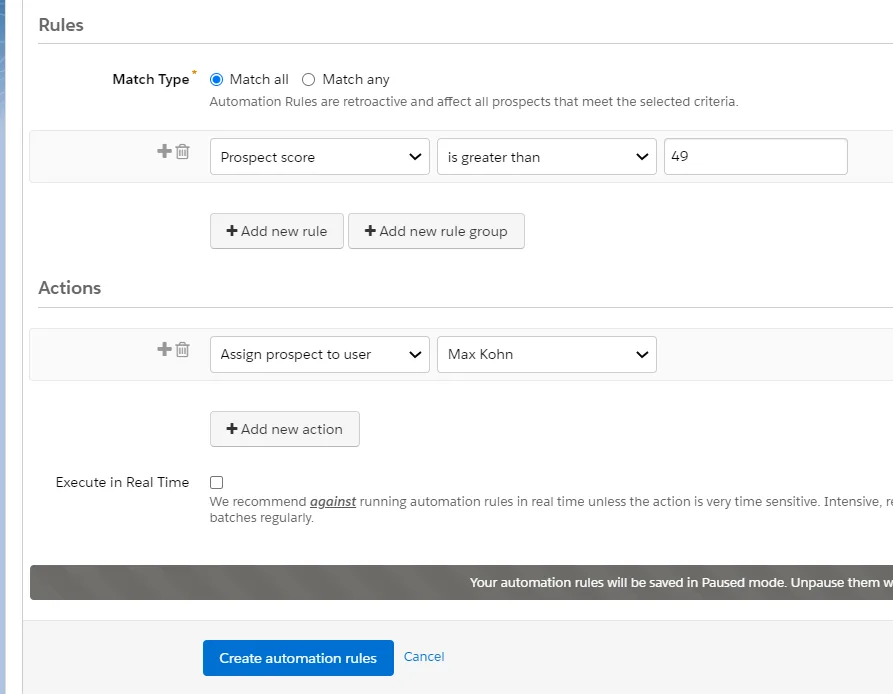Click the Add new action button

[x=285, y=428]
